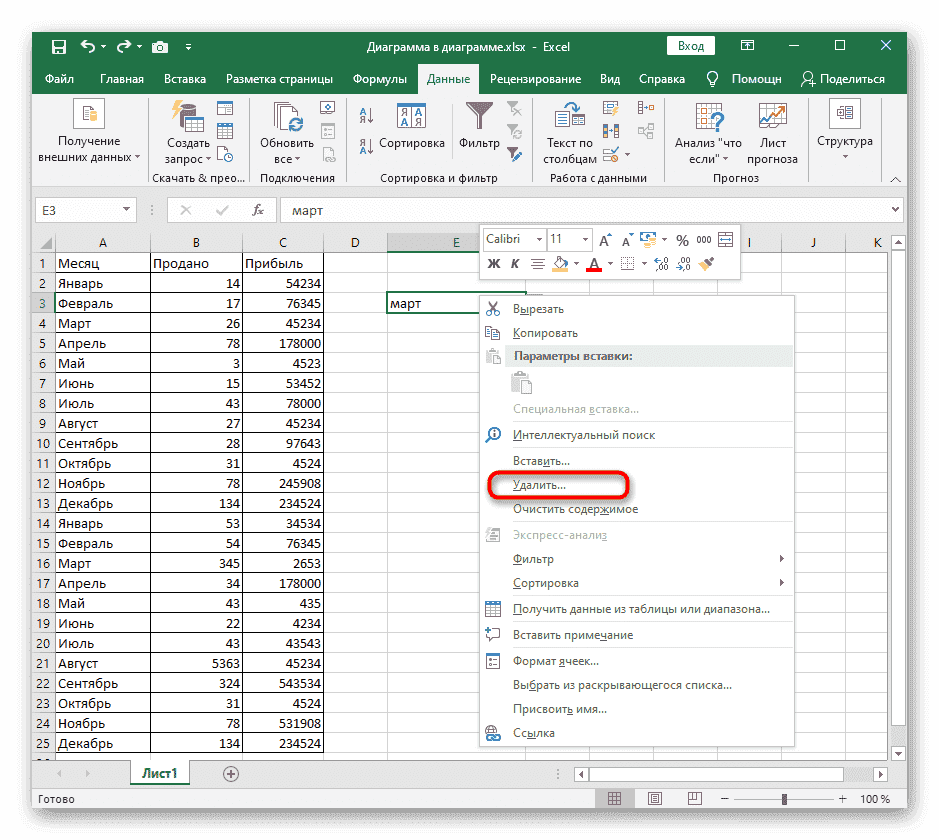Expand the Name Box dropdown arrow
This screenshot has height=840, width=939.
pos(127,211)
